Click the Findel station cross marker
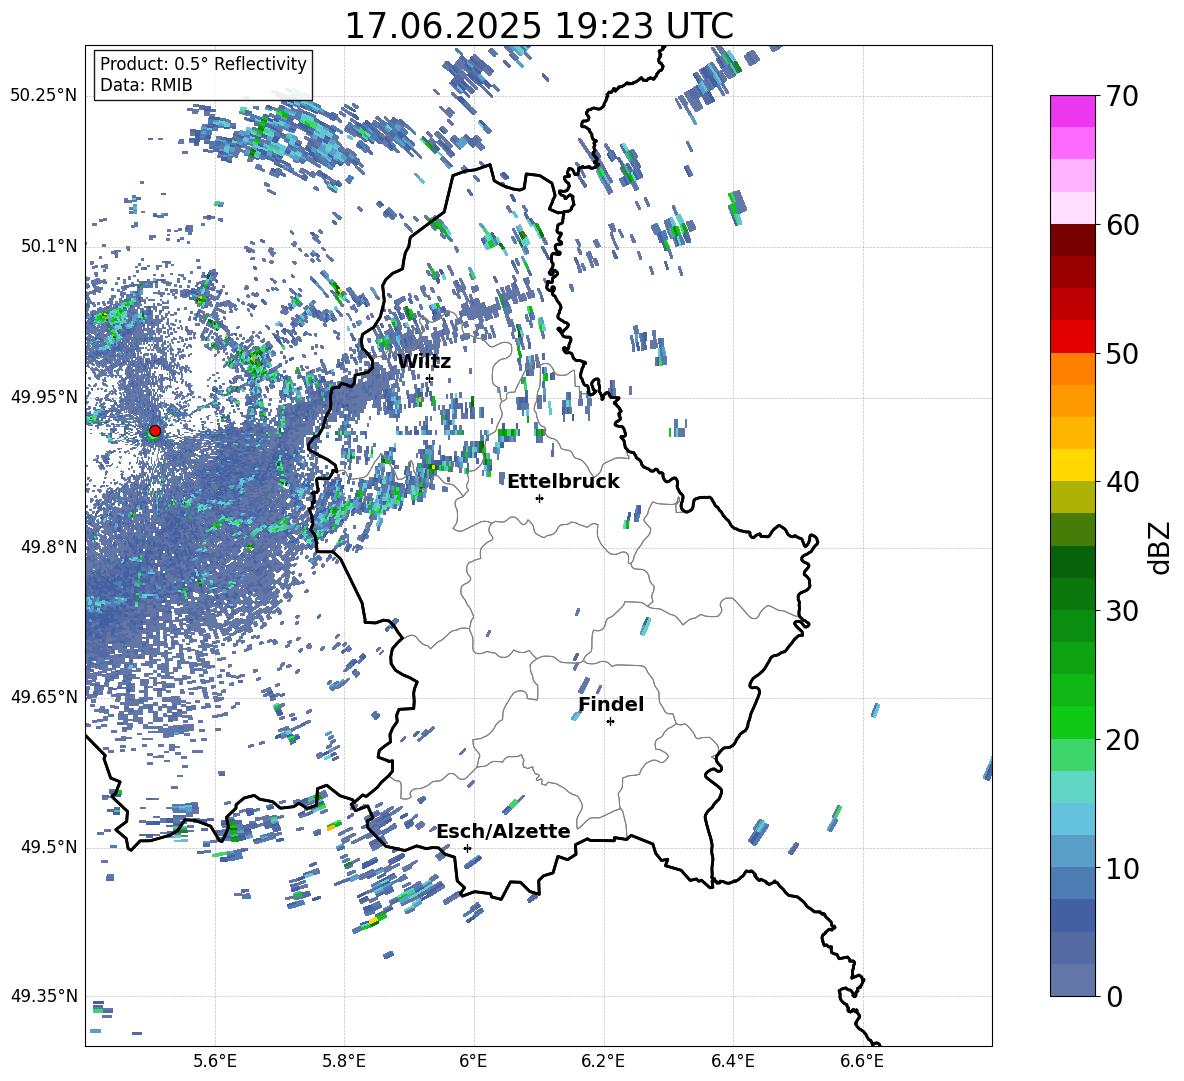Viewport: 1184px width, 1081px height. pos(610,722)
